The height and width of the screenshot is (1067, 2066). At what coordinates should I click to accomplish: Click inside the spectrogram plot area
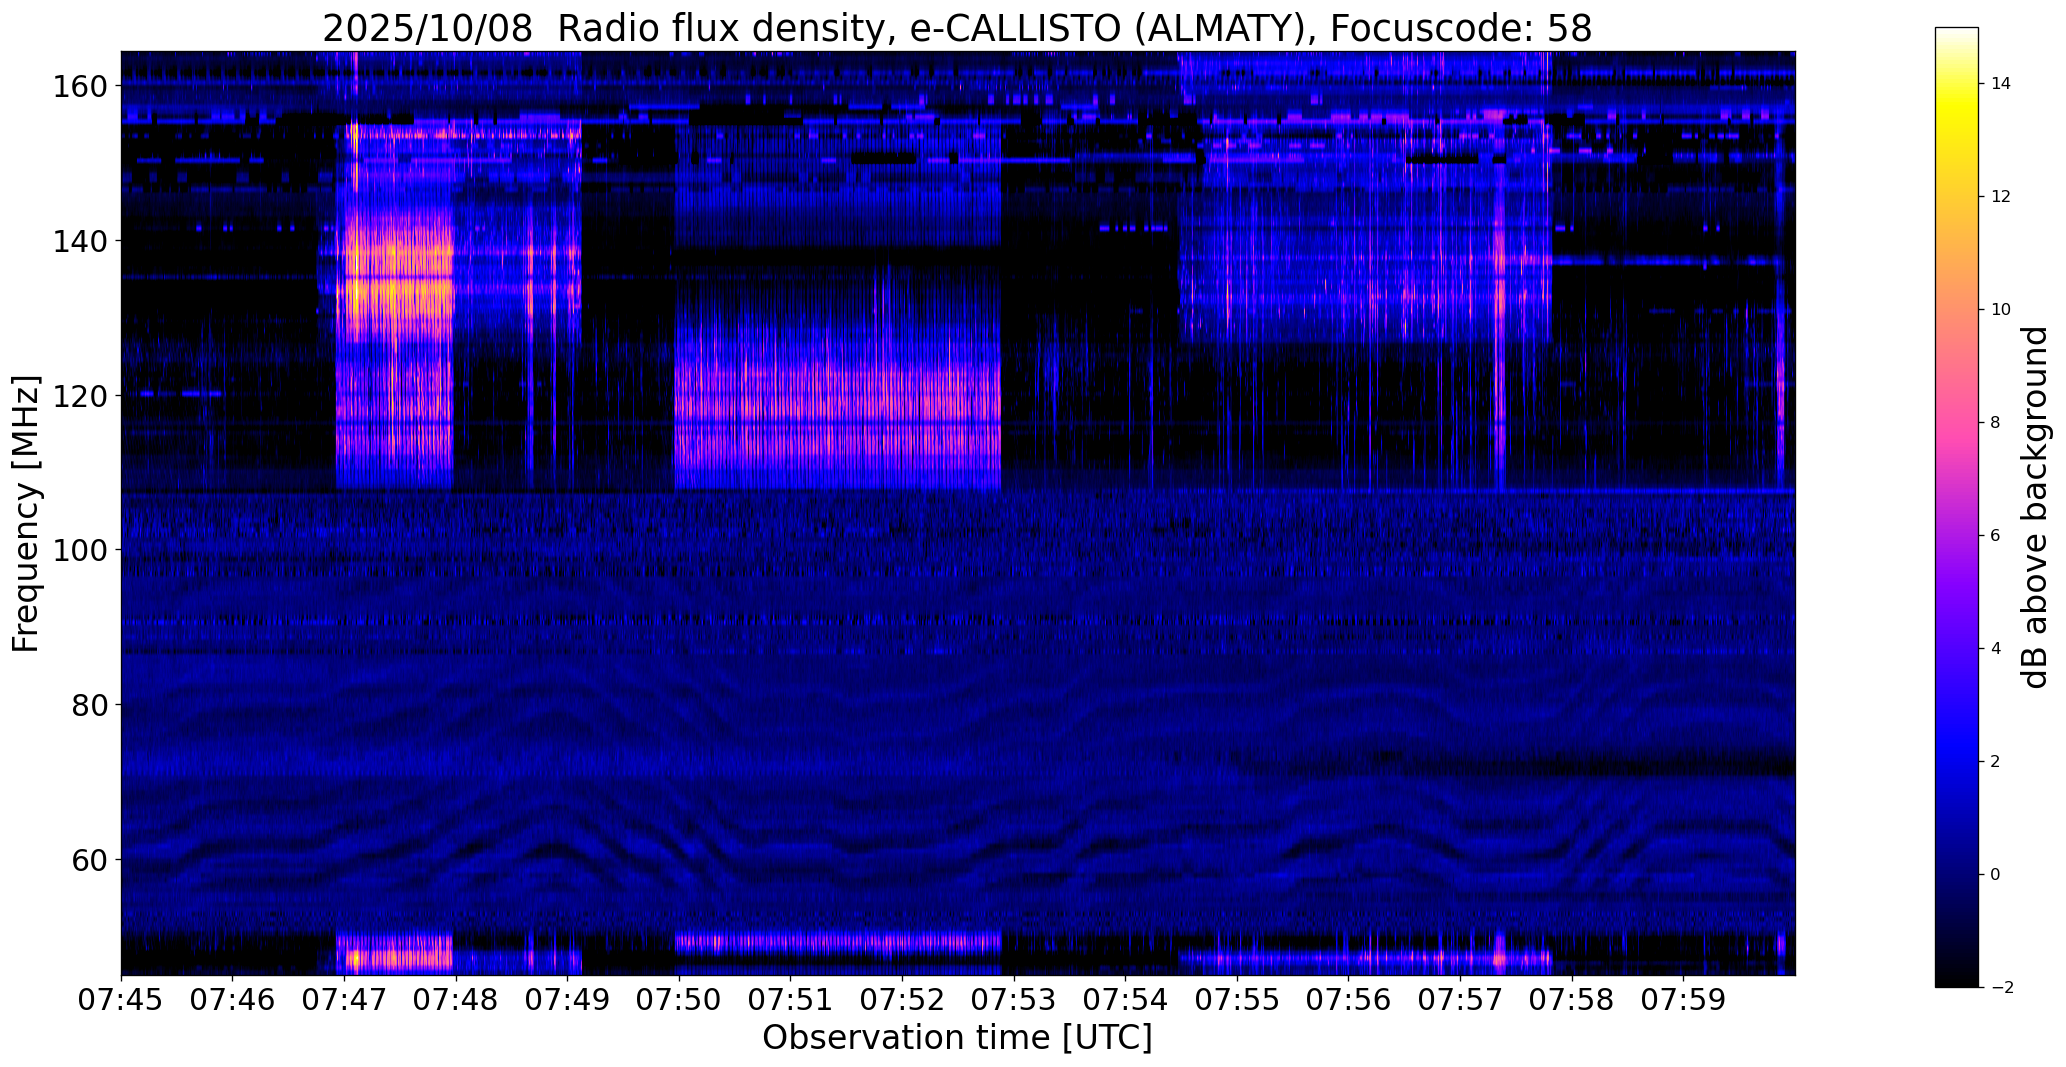point(958,513)
